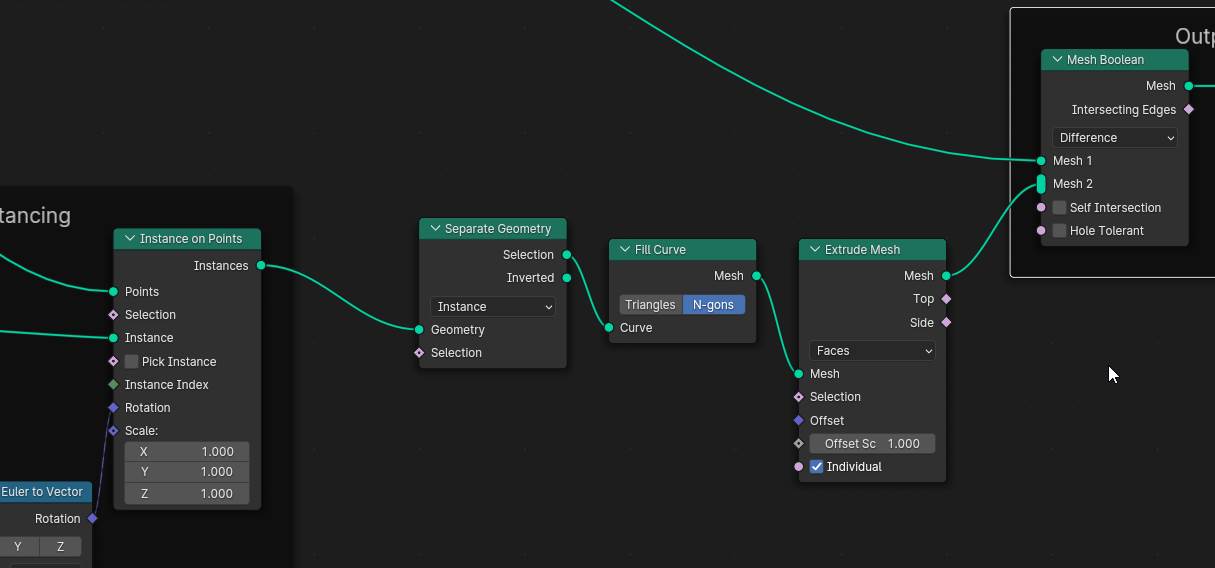Click Separate Geometry Selection output socket
The image size is (1215, 568).
coord(567,255)
